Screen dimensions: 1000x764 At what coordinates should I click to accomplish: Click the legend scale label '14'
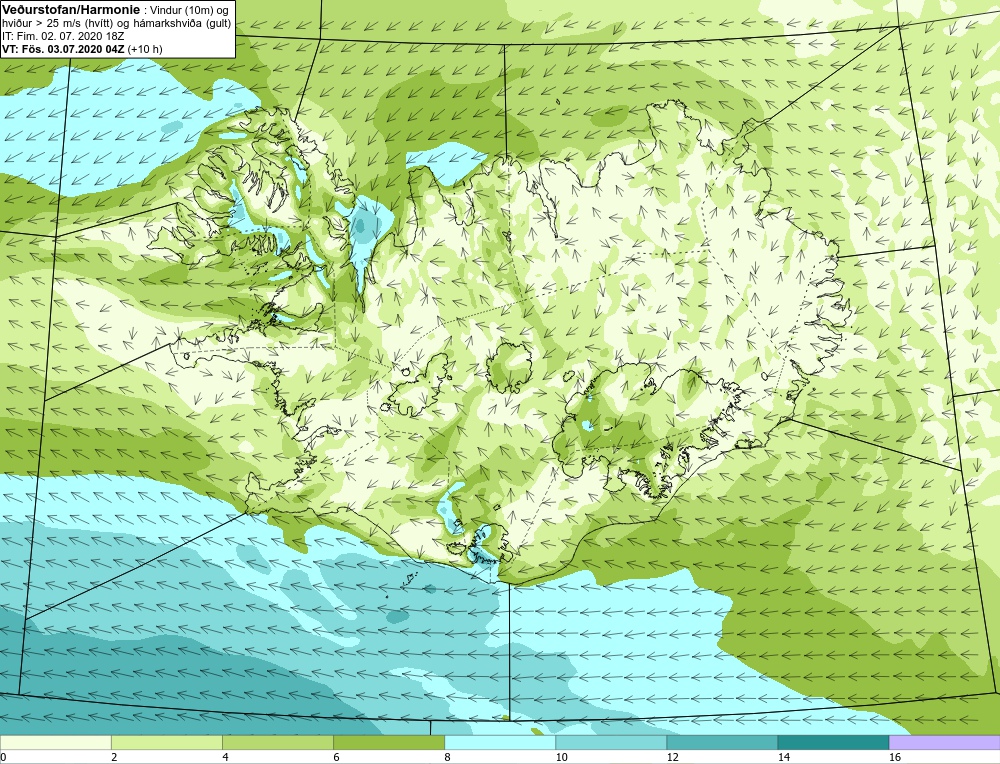tap(784, 757)
